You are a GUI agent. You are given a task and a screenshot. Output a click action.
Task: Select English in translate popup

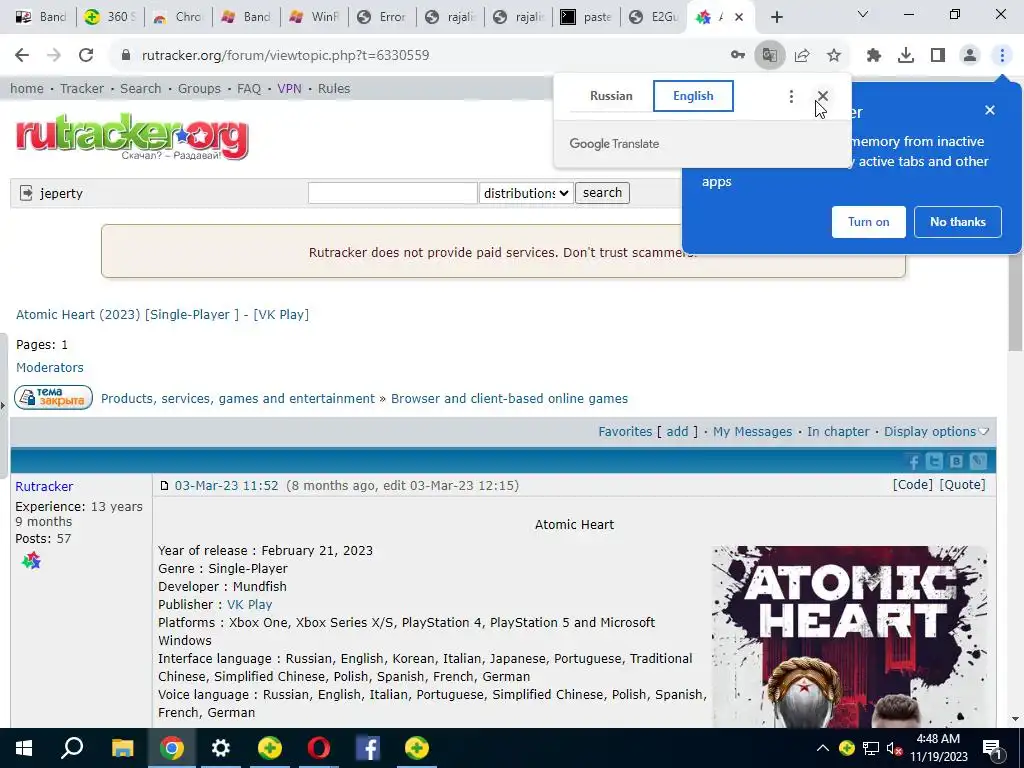(x=693, y=96)
